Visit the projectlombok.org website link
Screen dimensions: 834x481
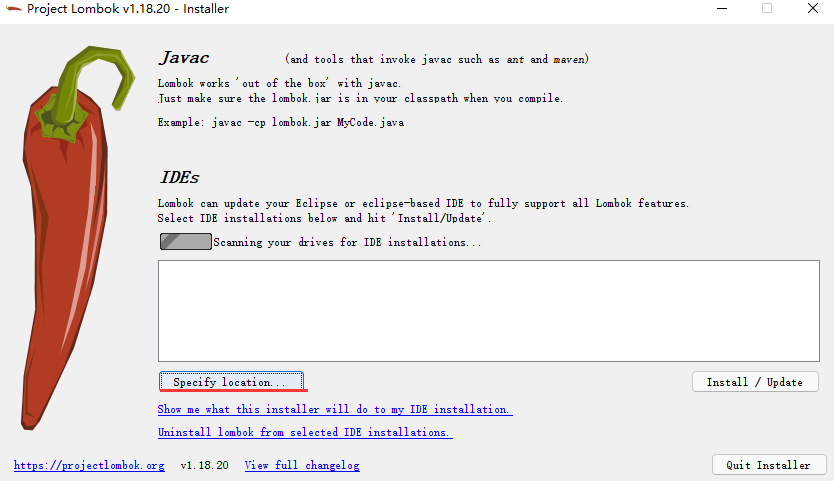[x=89, y=465]
